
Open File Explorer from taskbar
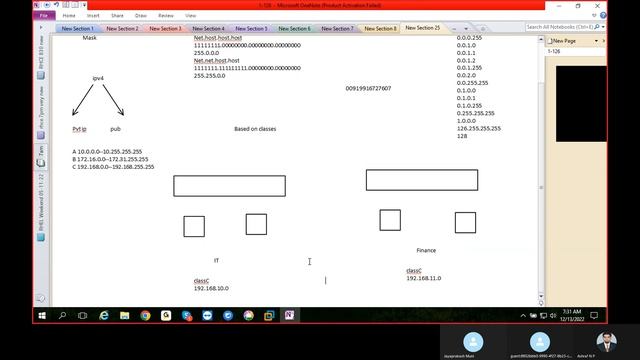click(x=124, y=316)
